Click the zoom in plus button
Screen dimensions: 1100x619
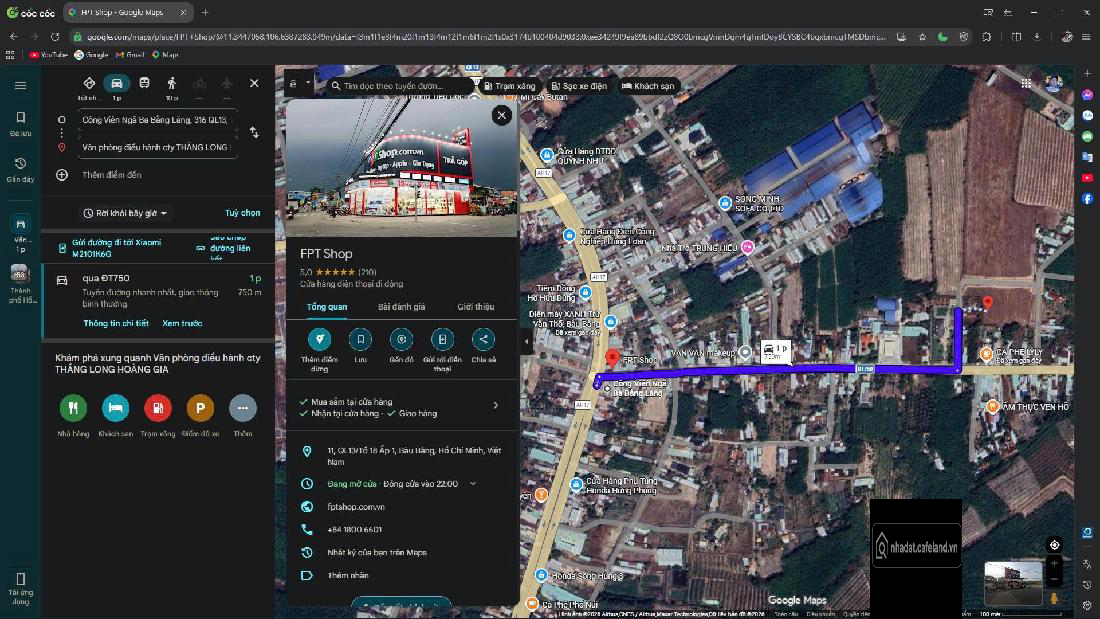[x=1054, y=564]
